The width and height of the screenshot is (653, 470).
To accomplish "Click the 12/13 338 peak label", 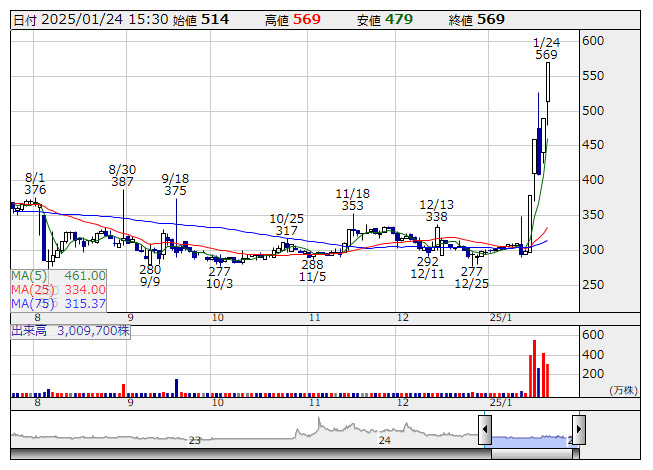I will 436,211.
